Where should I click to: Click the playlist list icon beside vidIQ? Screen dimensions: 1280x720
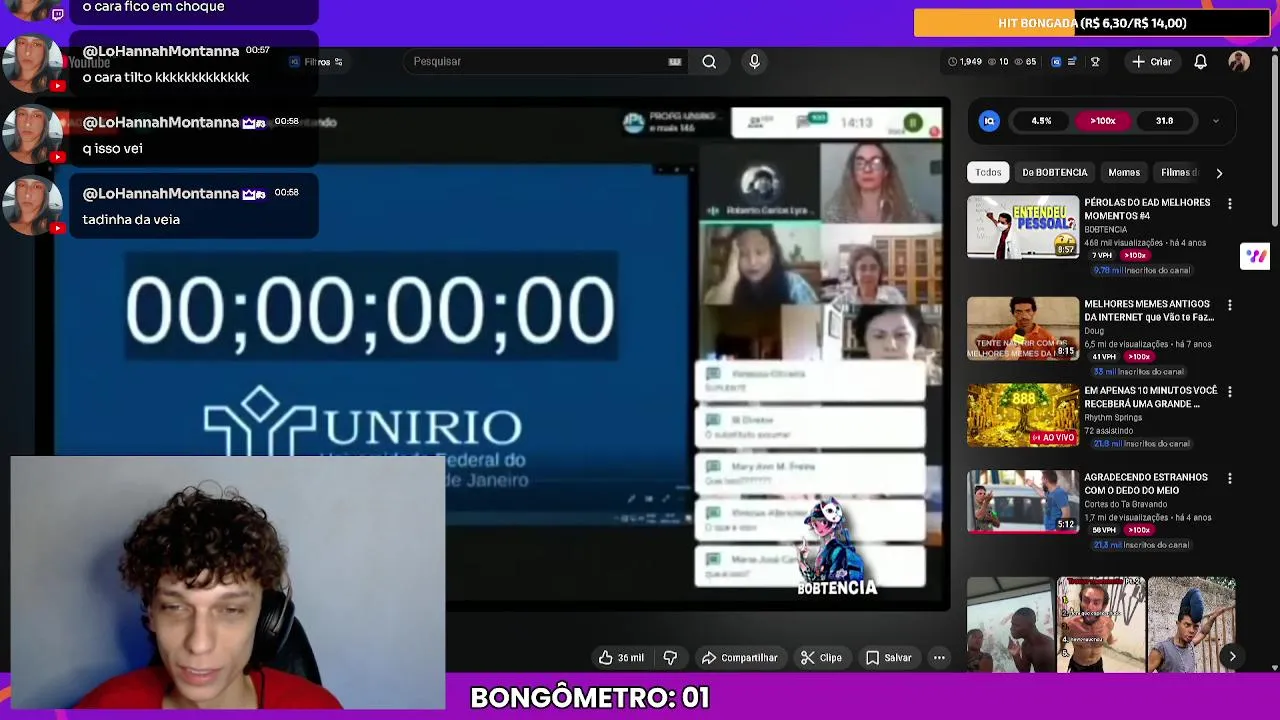[1072, 62]
